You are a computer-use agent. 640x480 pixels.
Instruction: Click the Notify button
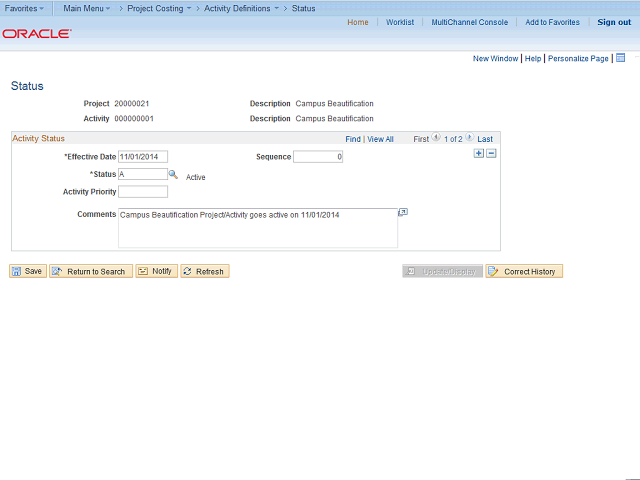pyautogui.click(x=157, y=271)
